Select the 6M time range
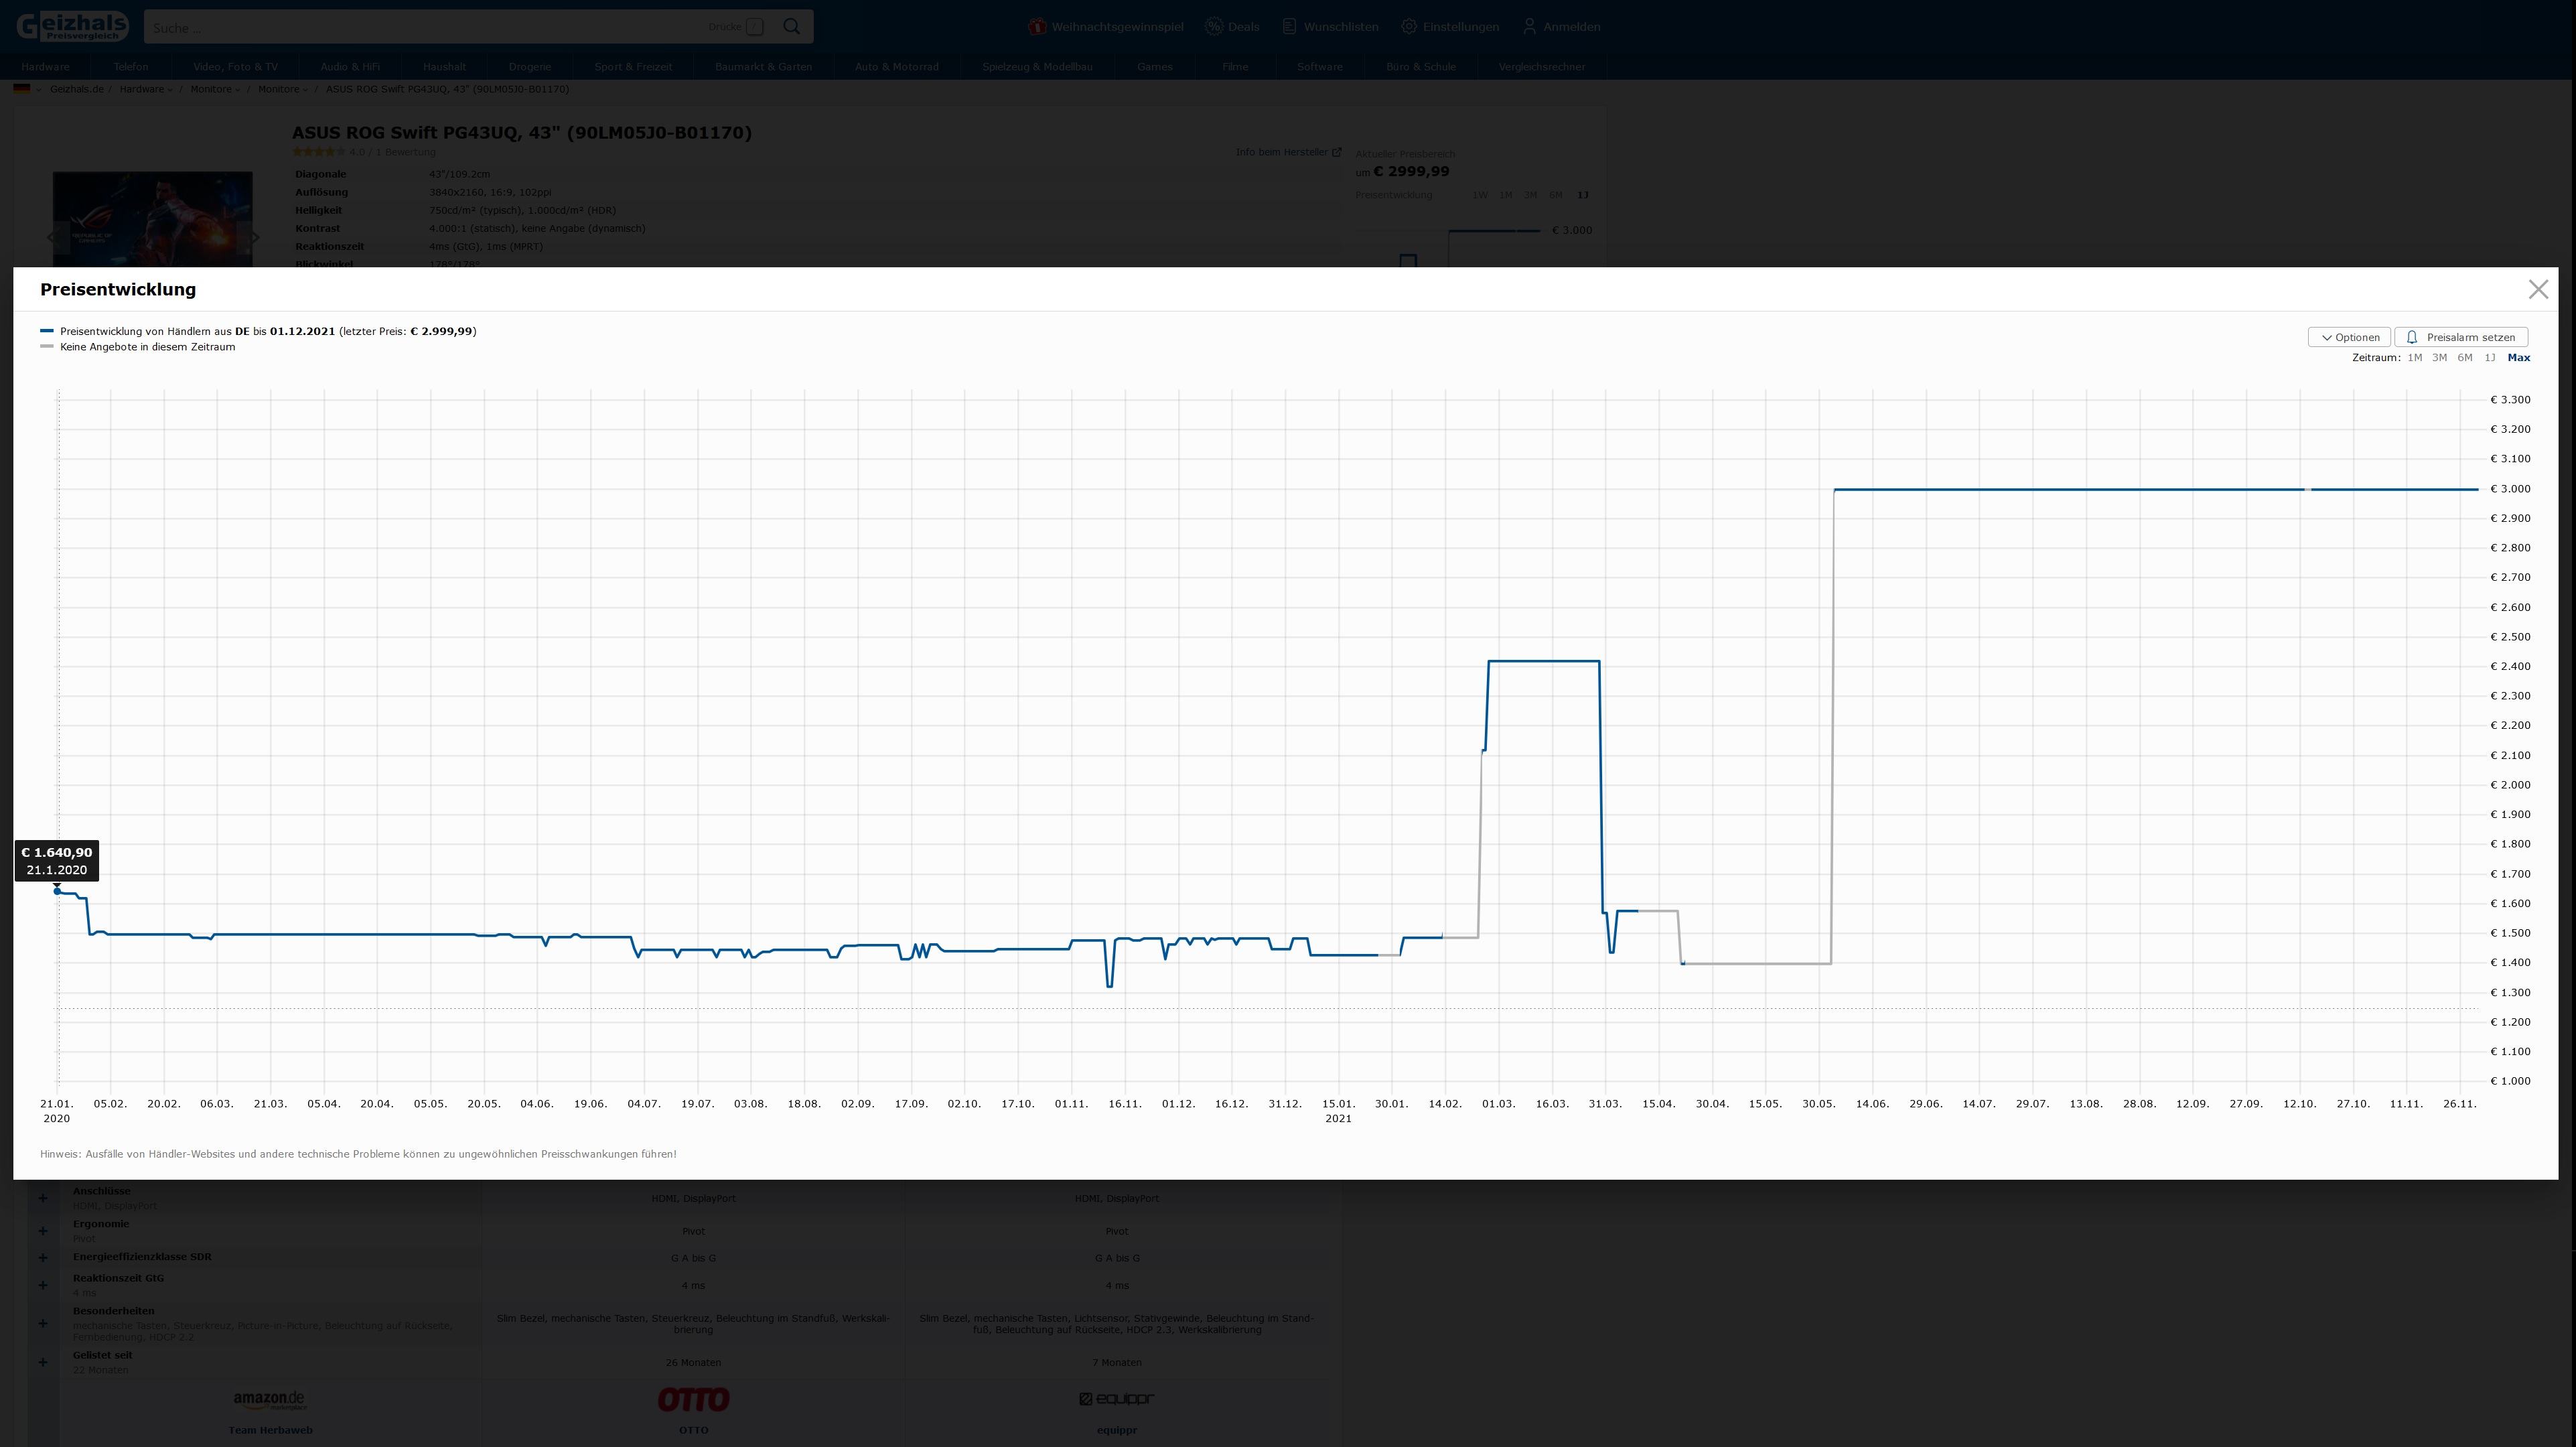2576x1447 pixels. tap(2464, 358)
